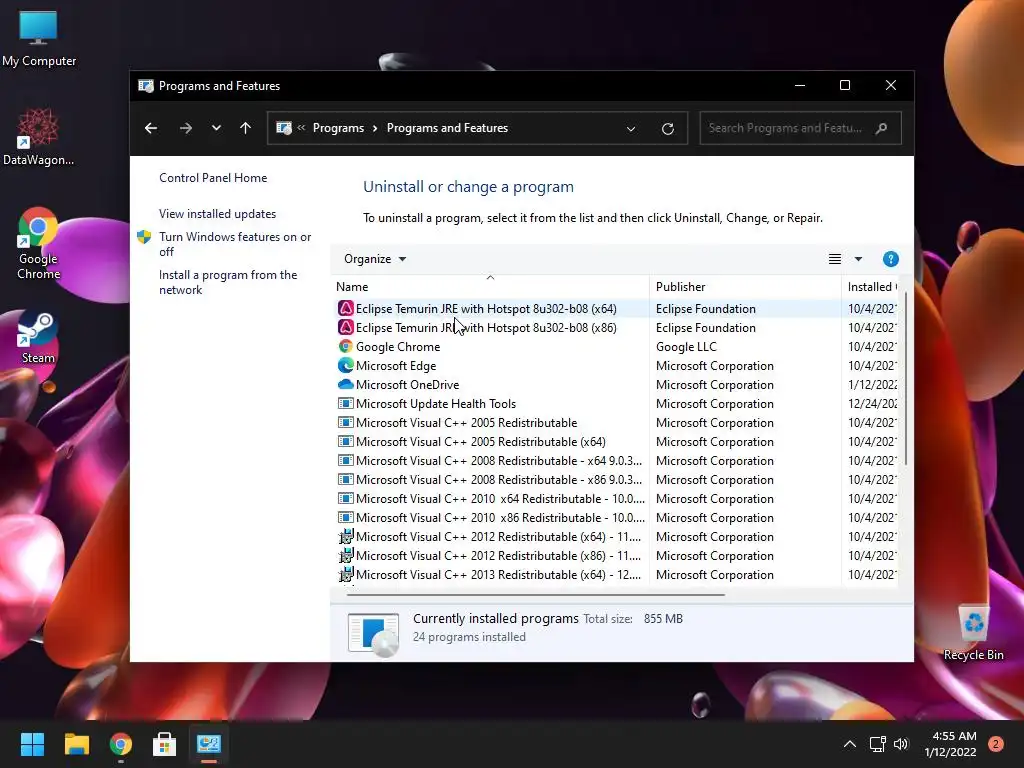
Task: Click the address bar control panel icon
Action: click(x=283, y=128)
